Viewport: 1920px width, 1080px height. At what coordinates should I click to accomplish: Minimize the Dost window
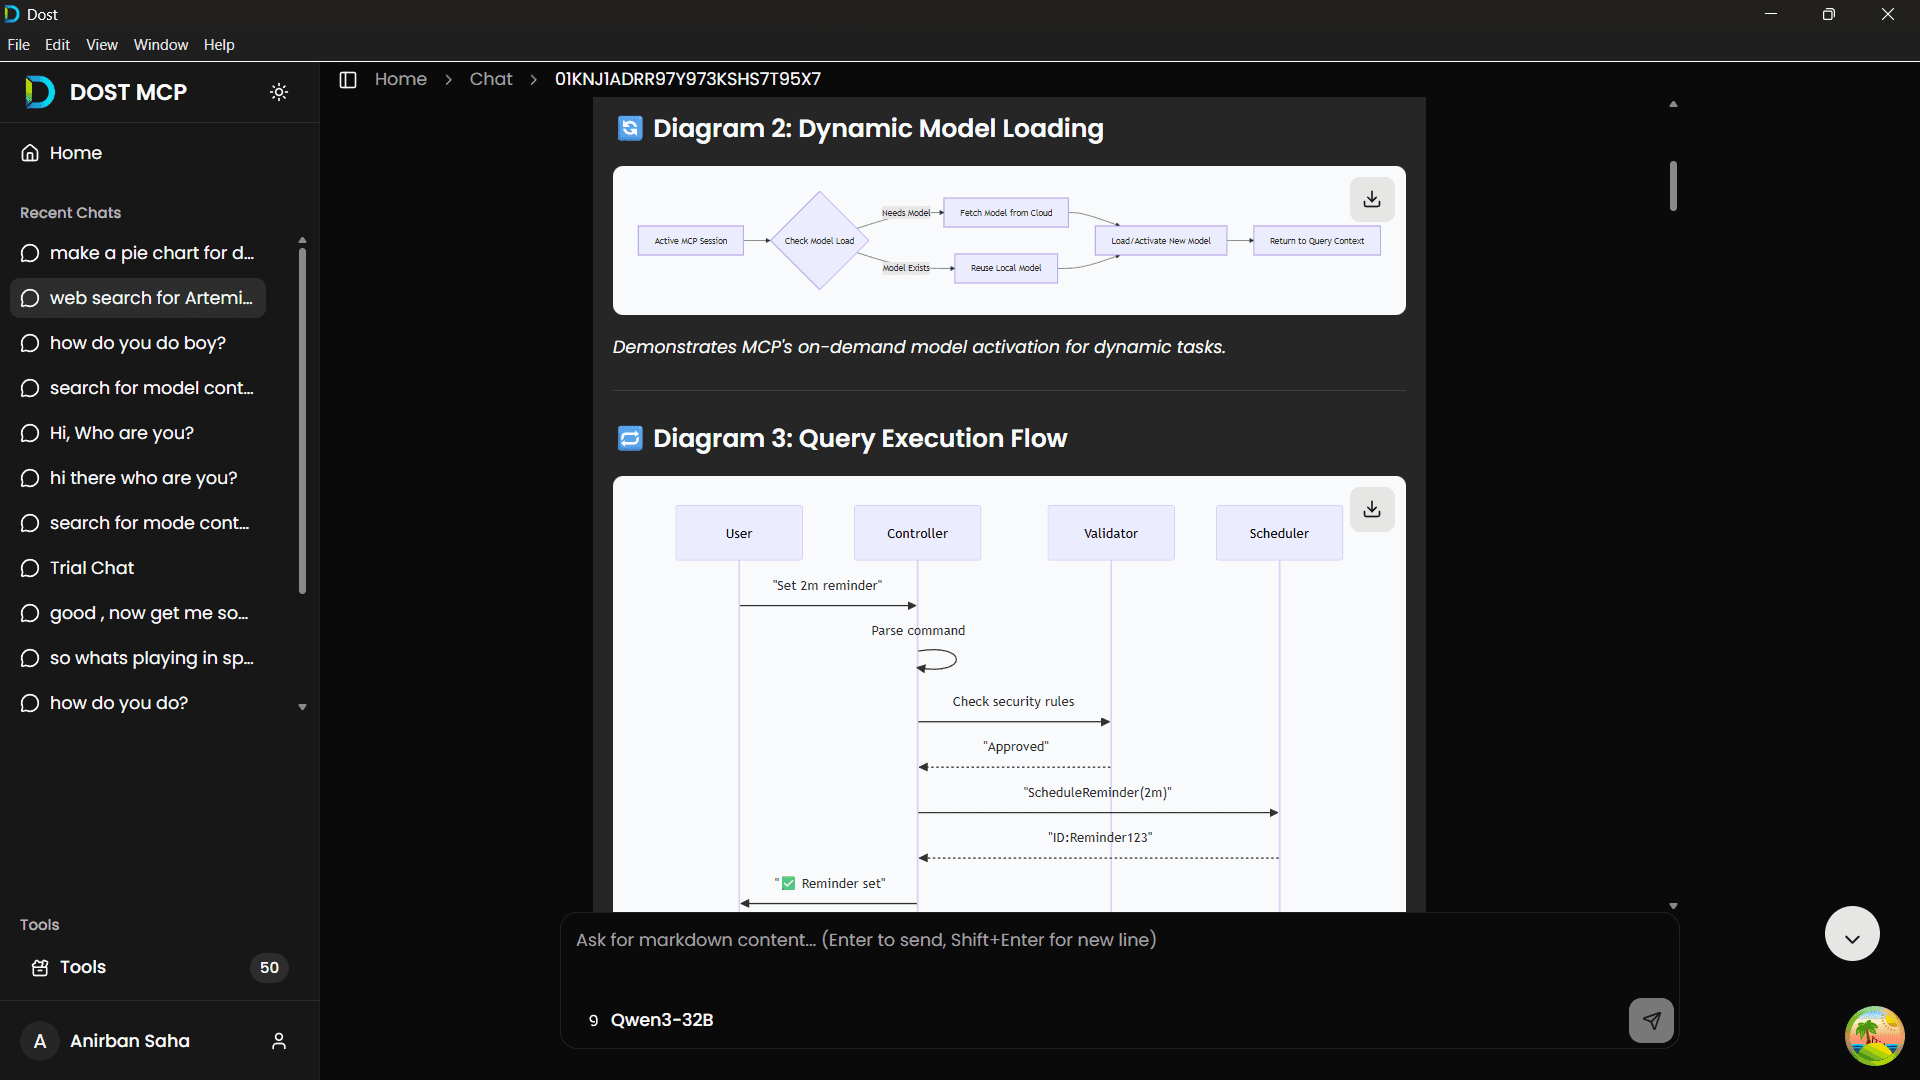click(x=1771, y=14)
